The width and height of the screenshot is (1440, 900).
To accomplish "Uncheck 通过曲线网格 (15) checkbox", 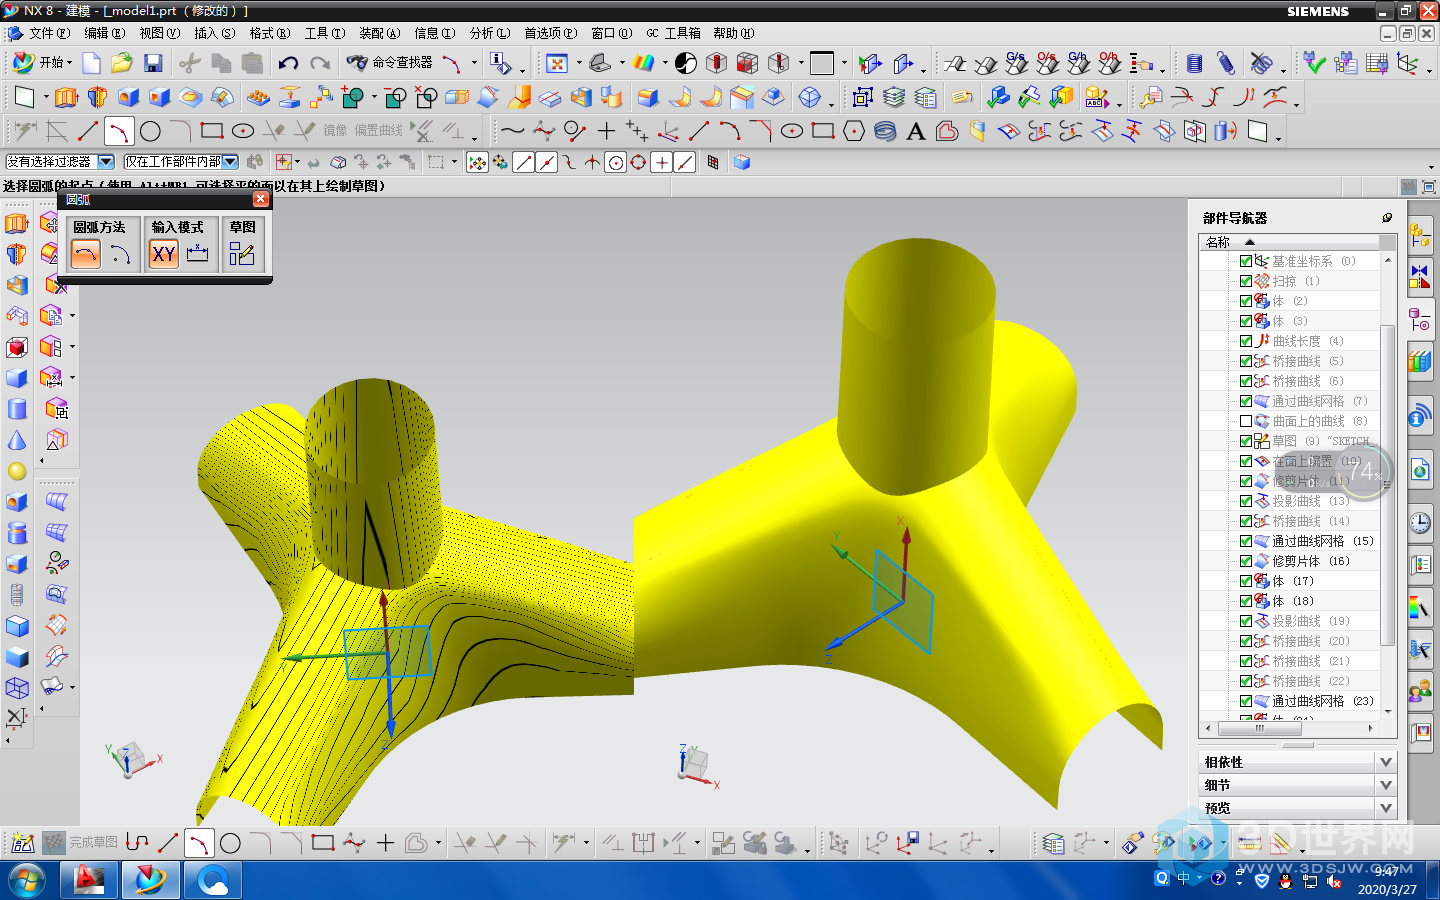I will [1246, 541].
